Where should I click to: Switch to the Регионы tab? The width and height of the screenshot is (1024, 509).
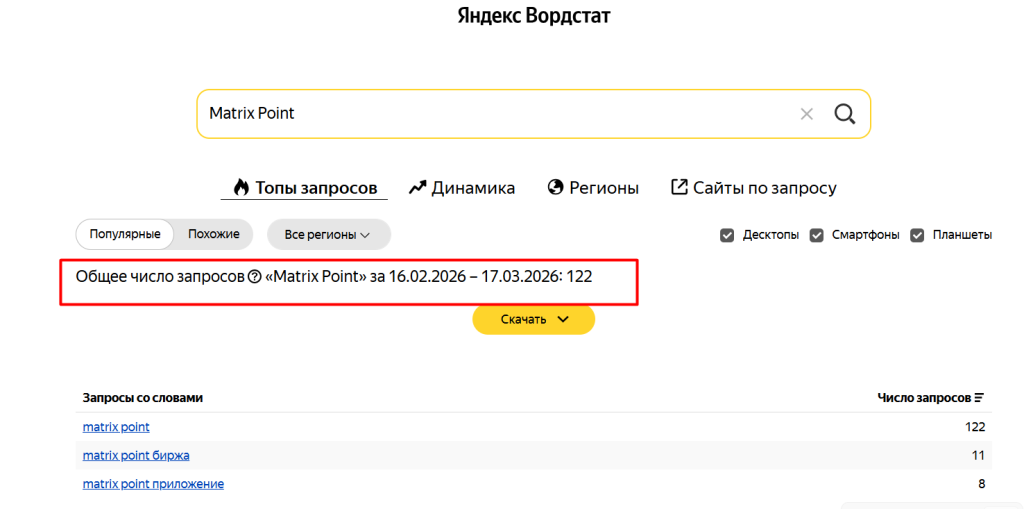593,188
